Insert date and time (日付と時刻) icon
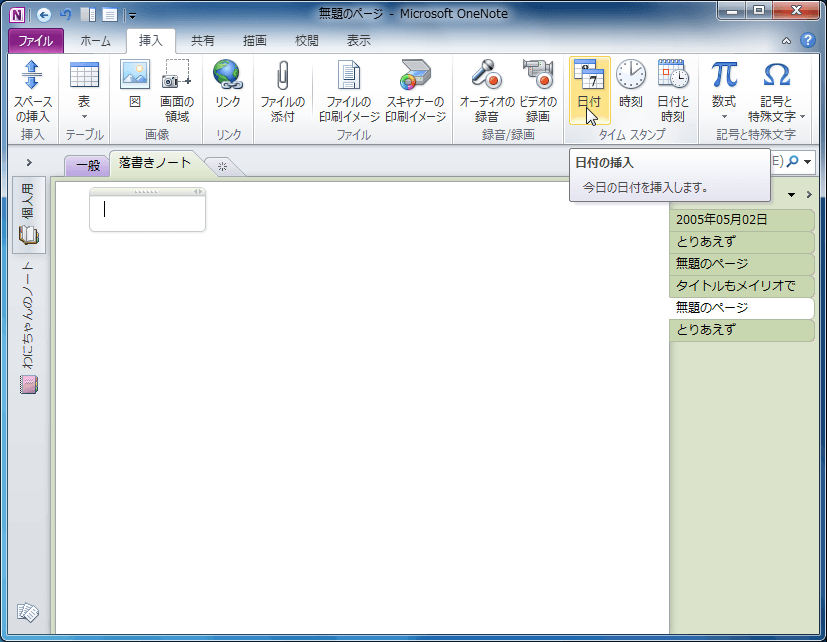The image size is (827, 642). click(673, 92)
